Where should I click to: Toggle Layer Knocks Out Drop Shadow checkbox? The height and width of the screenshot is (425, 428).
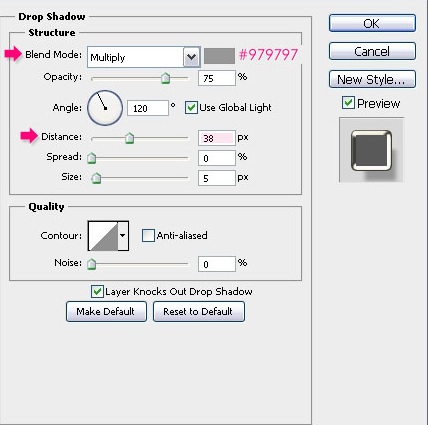click(x=97, y=291)
